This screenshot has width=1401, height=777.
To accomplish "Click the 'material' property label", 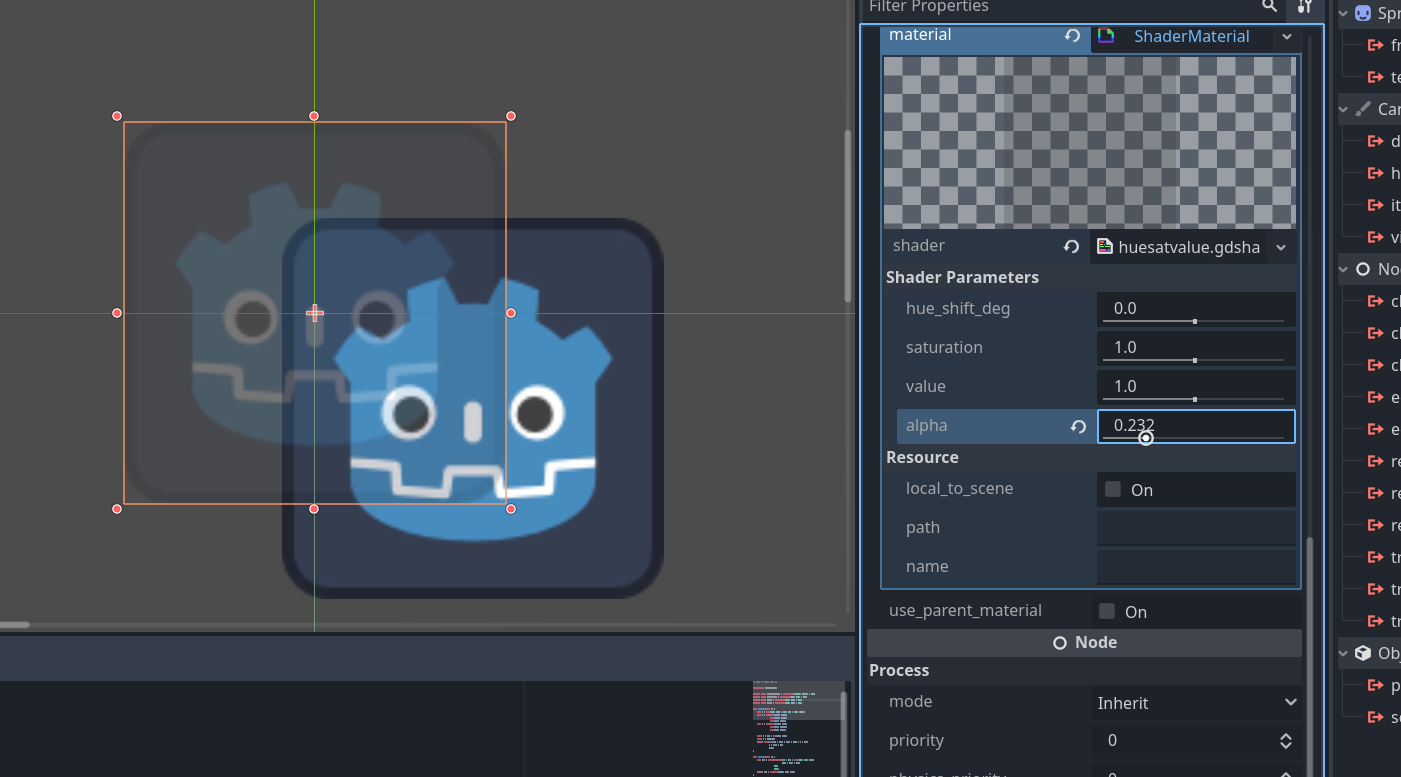I will pos(920,35).
